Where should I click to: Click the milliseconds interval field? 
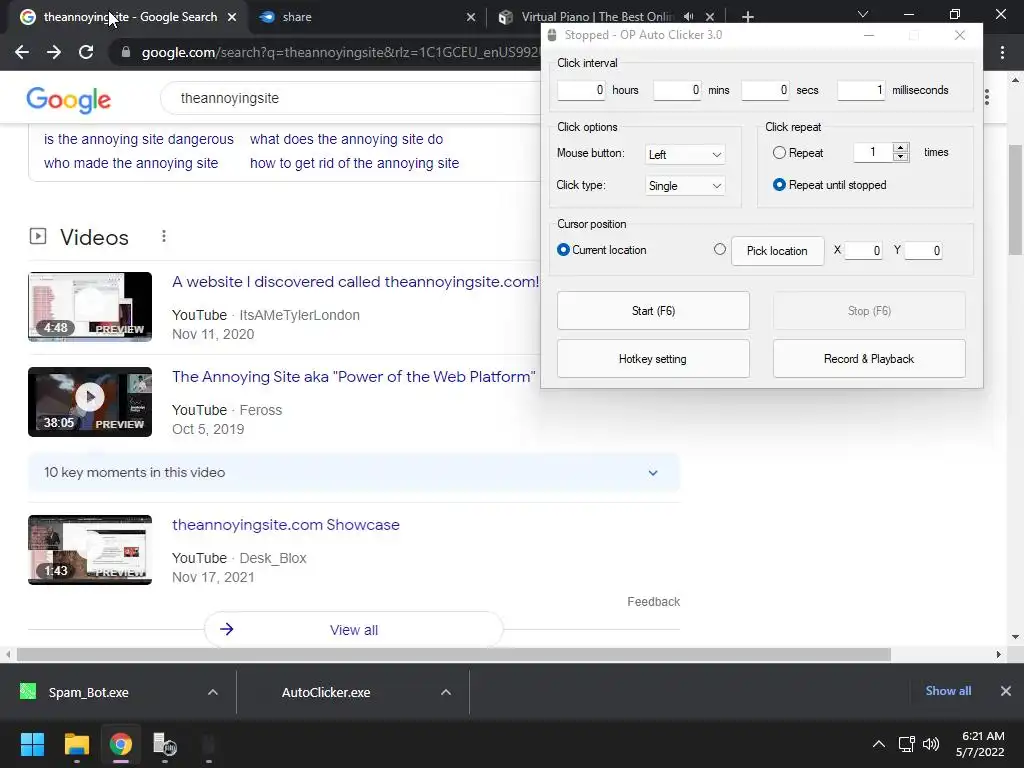coord(861,90)
